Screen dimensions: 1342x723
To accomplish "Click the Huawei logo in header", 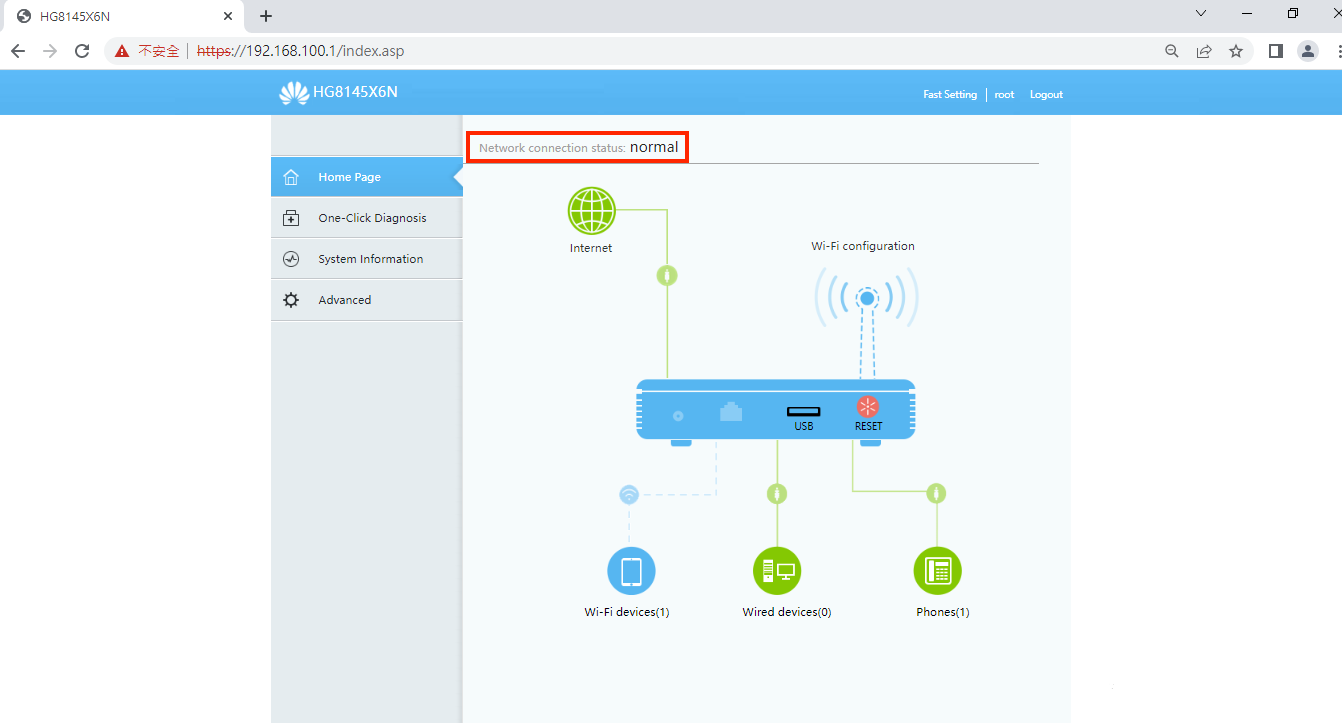I will [293, 93].
